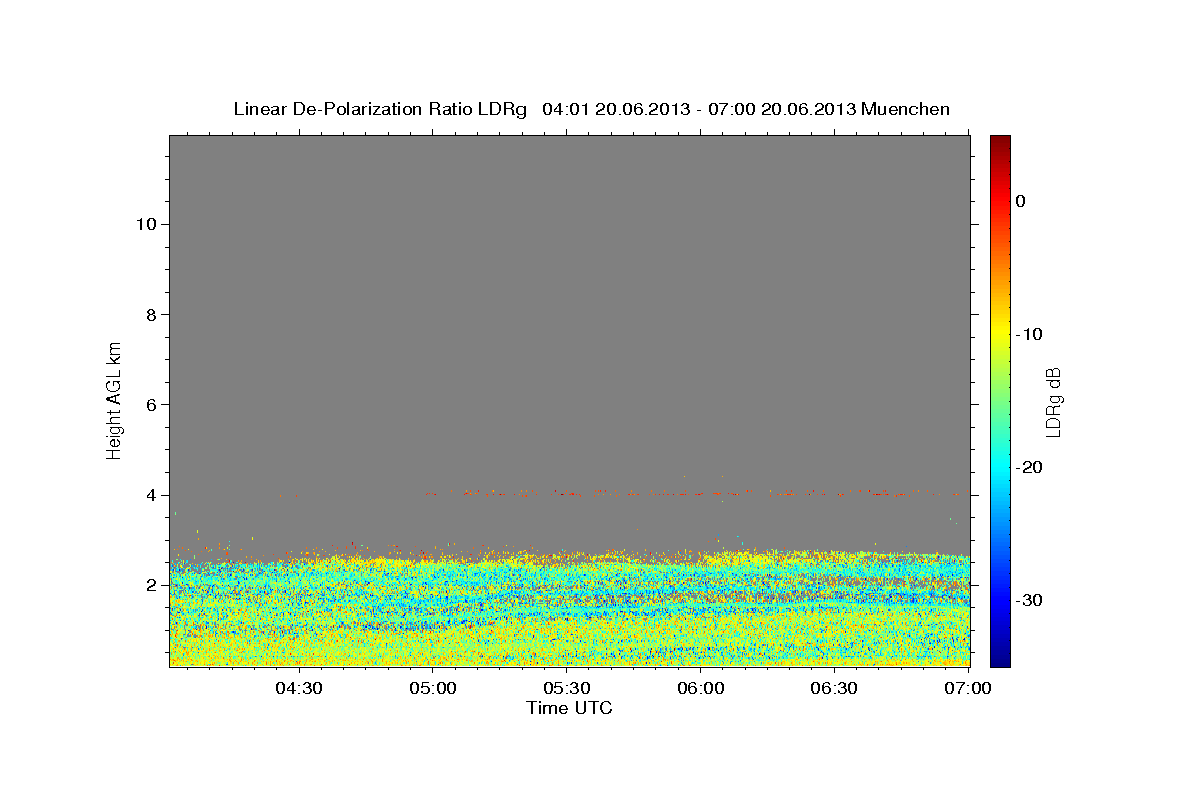Click the 06:30 time tick label

pos(835,688)
